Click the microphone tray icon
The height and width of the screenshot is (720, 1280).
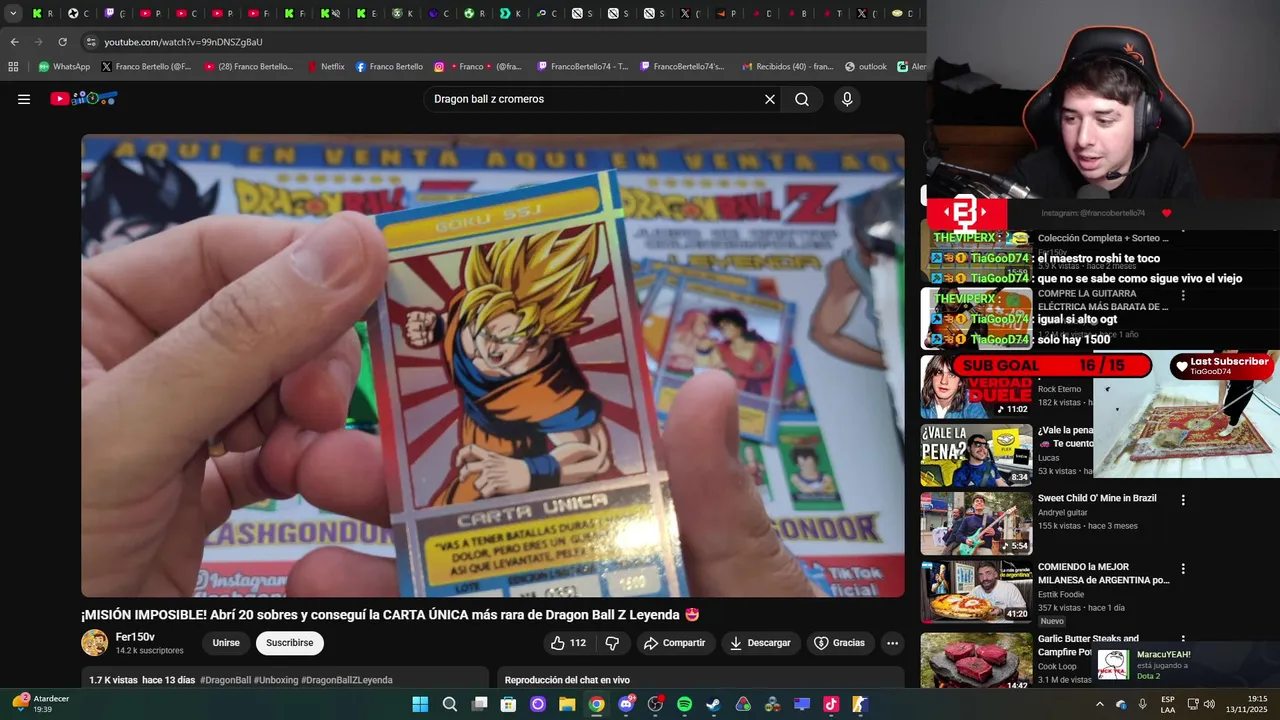coord(1142,704)
